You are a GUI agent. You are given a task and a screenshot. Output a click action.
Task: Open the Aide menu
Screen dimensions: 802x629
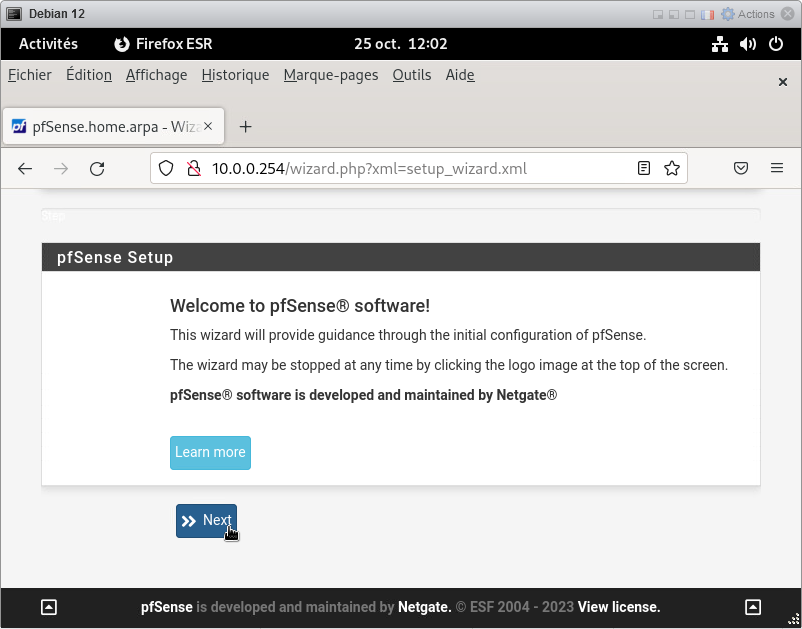460,75
